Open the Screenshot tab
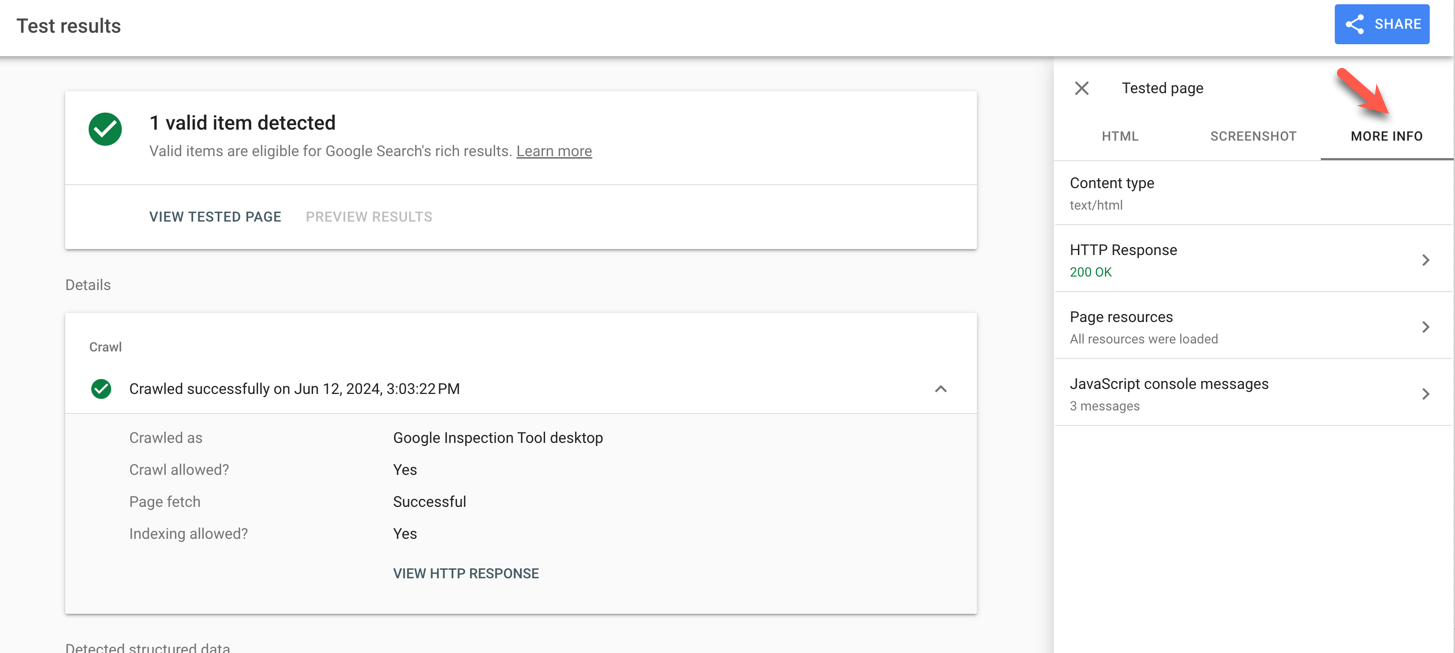 point(1253,136)
